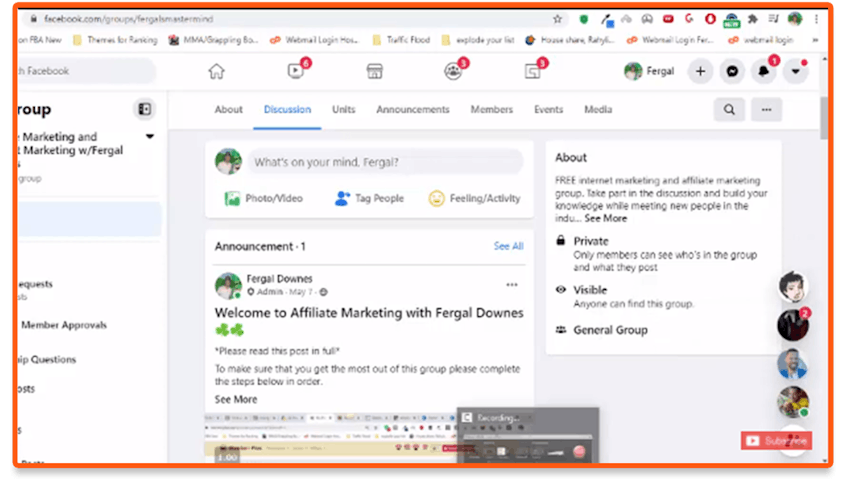Switch to the Discussion tab
The height and width of the screenshot is (490, 846).
[287, 110]
